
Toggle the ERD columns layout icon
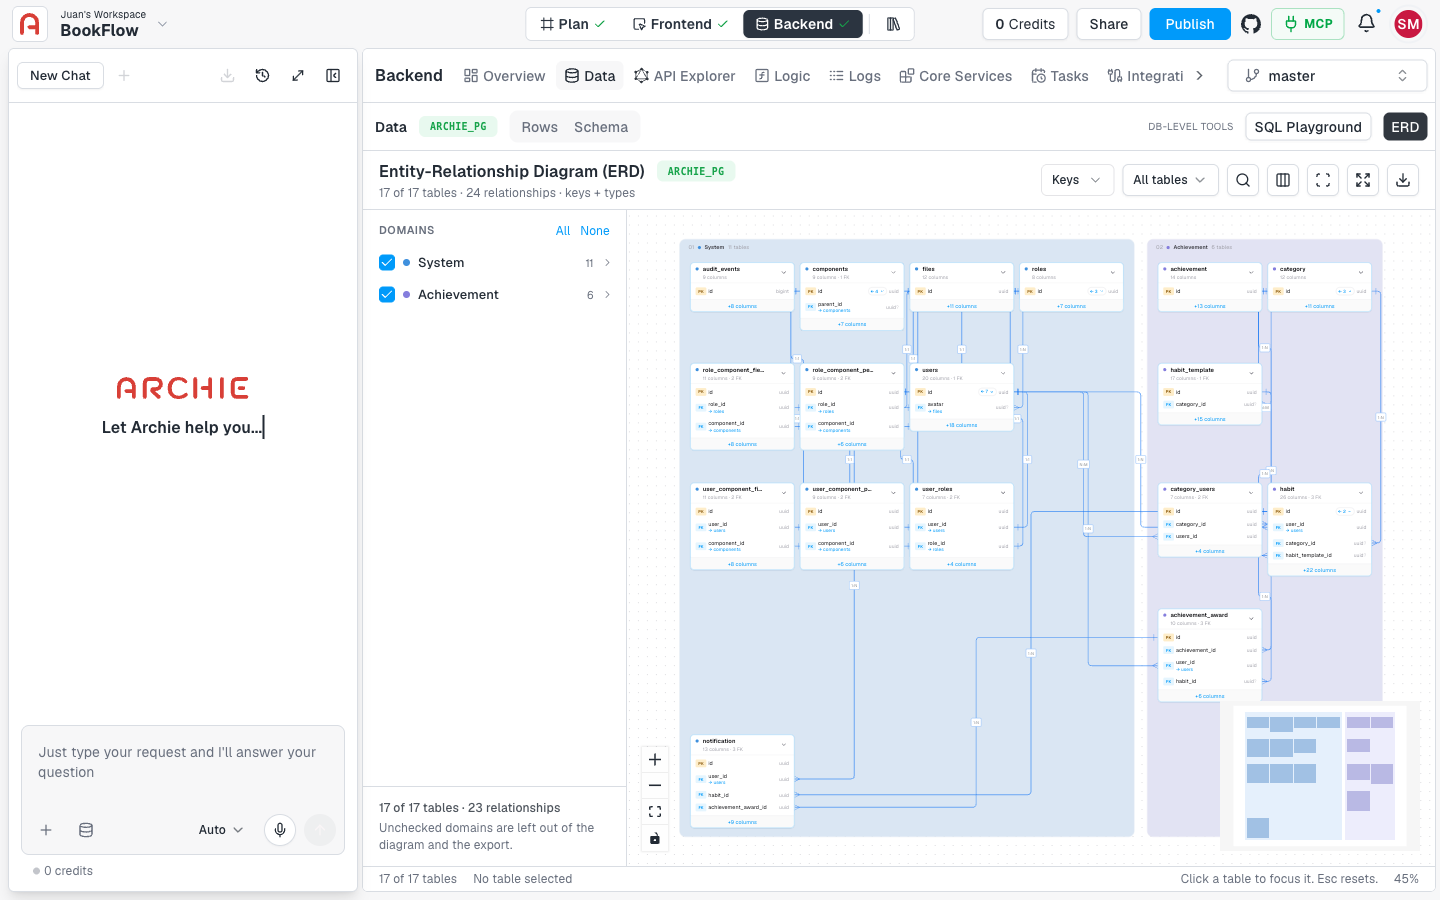click(x=1283, y=180)
